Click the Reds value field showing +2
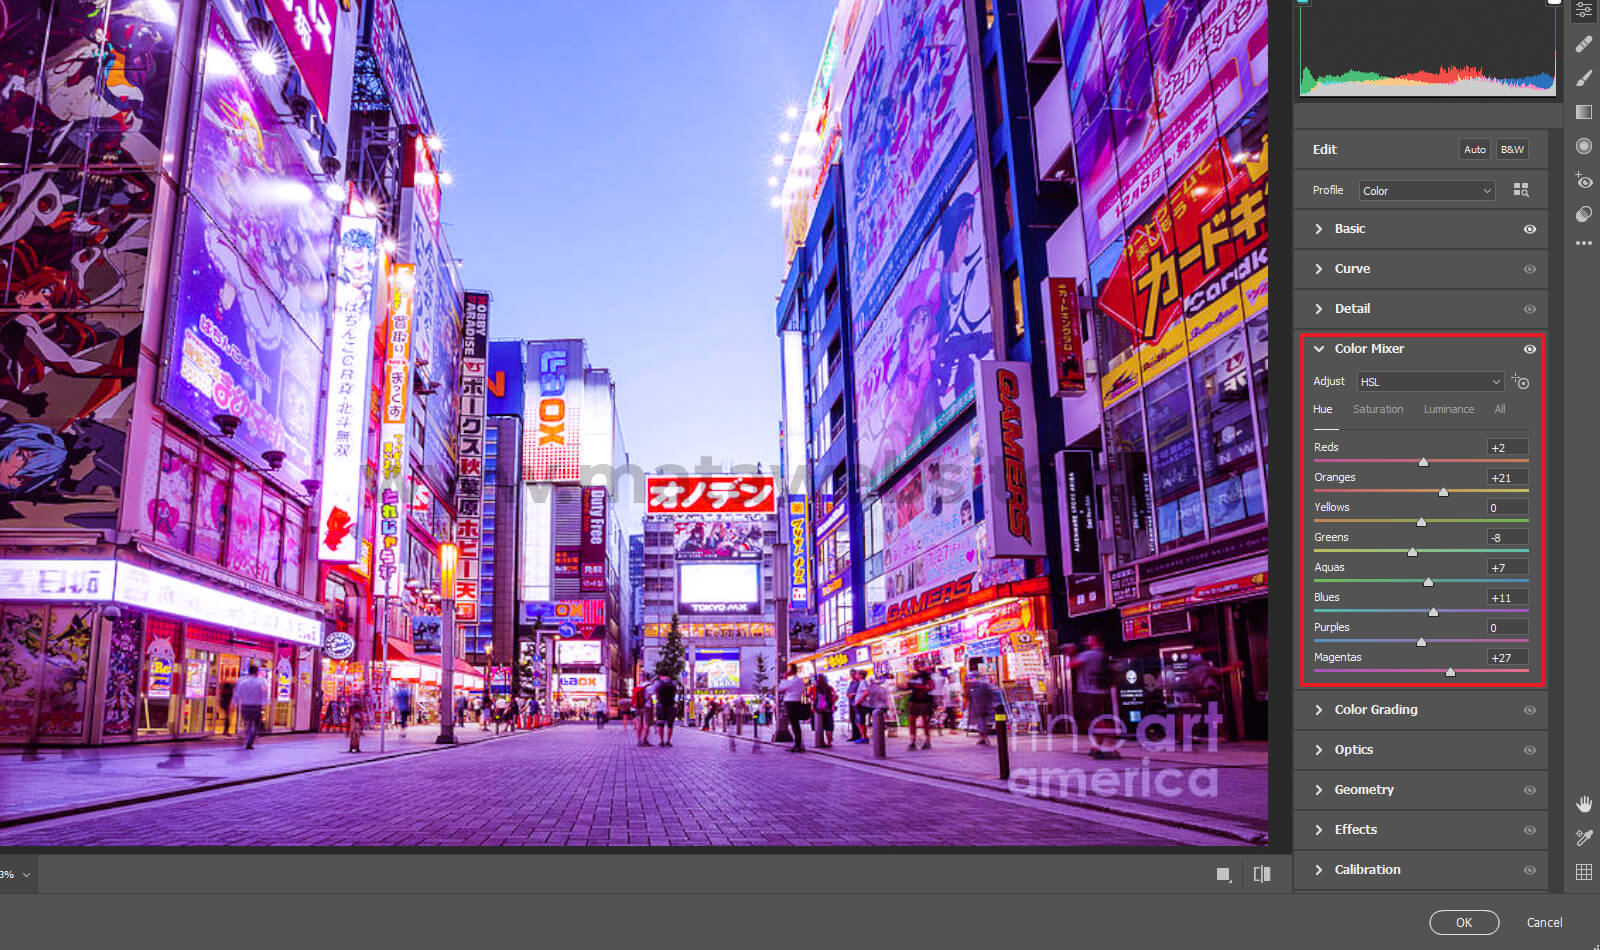This screenshot has width=1600, height=950. [x=1507, y=448]
